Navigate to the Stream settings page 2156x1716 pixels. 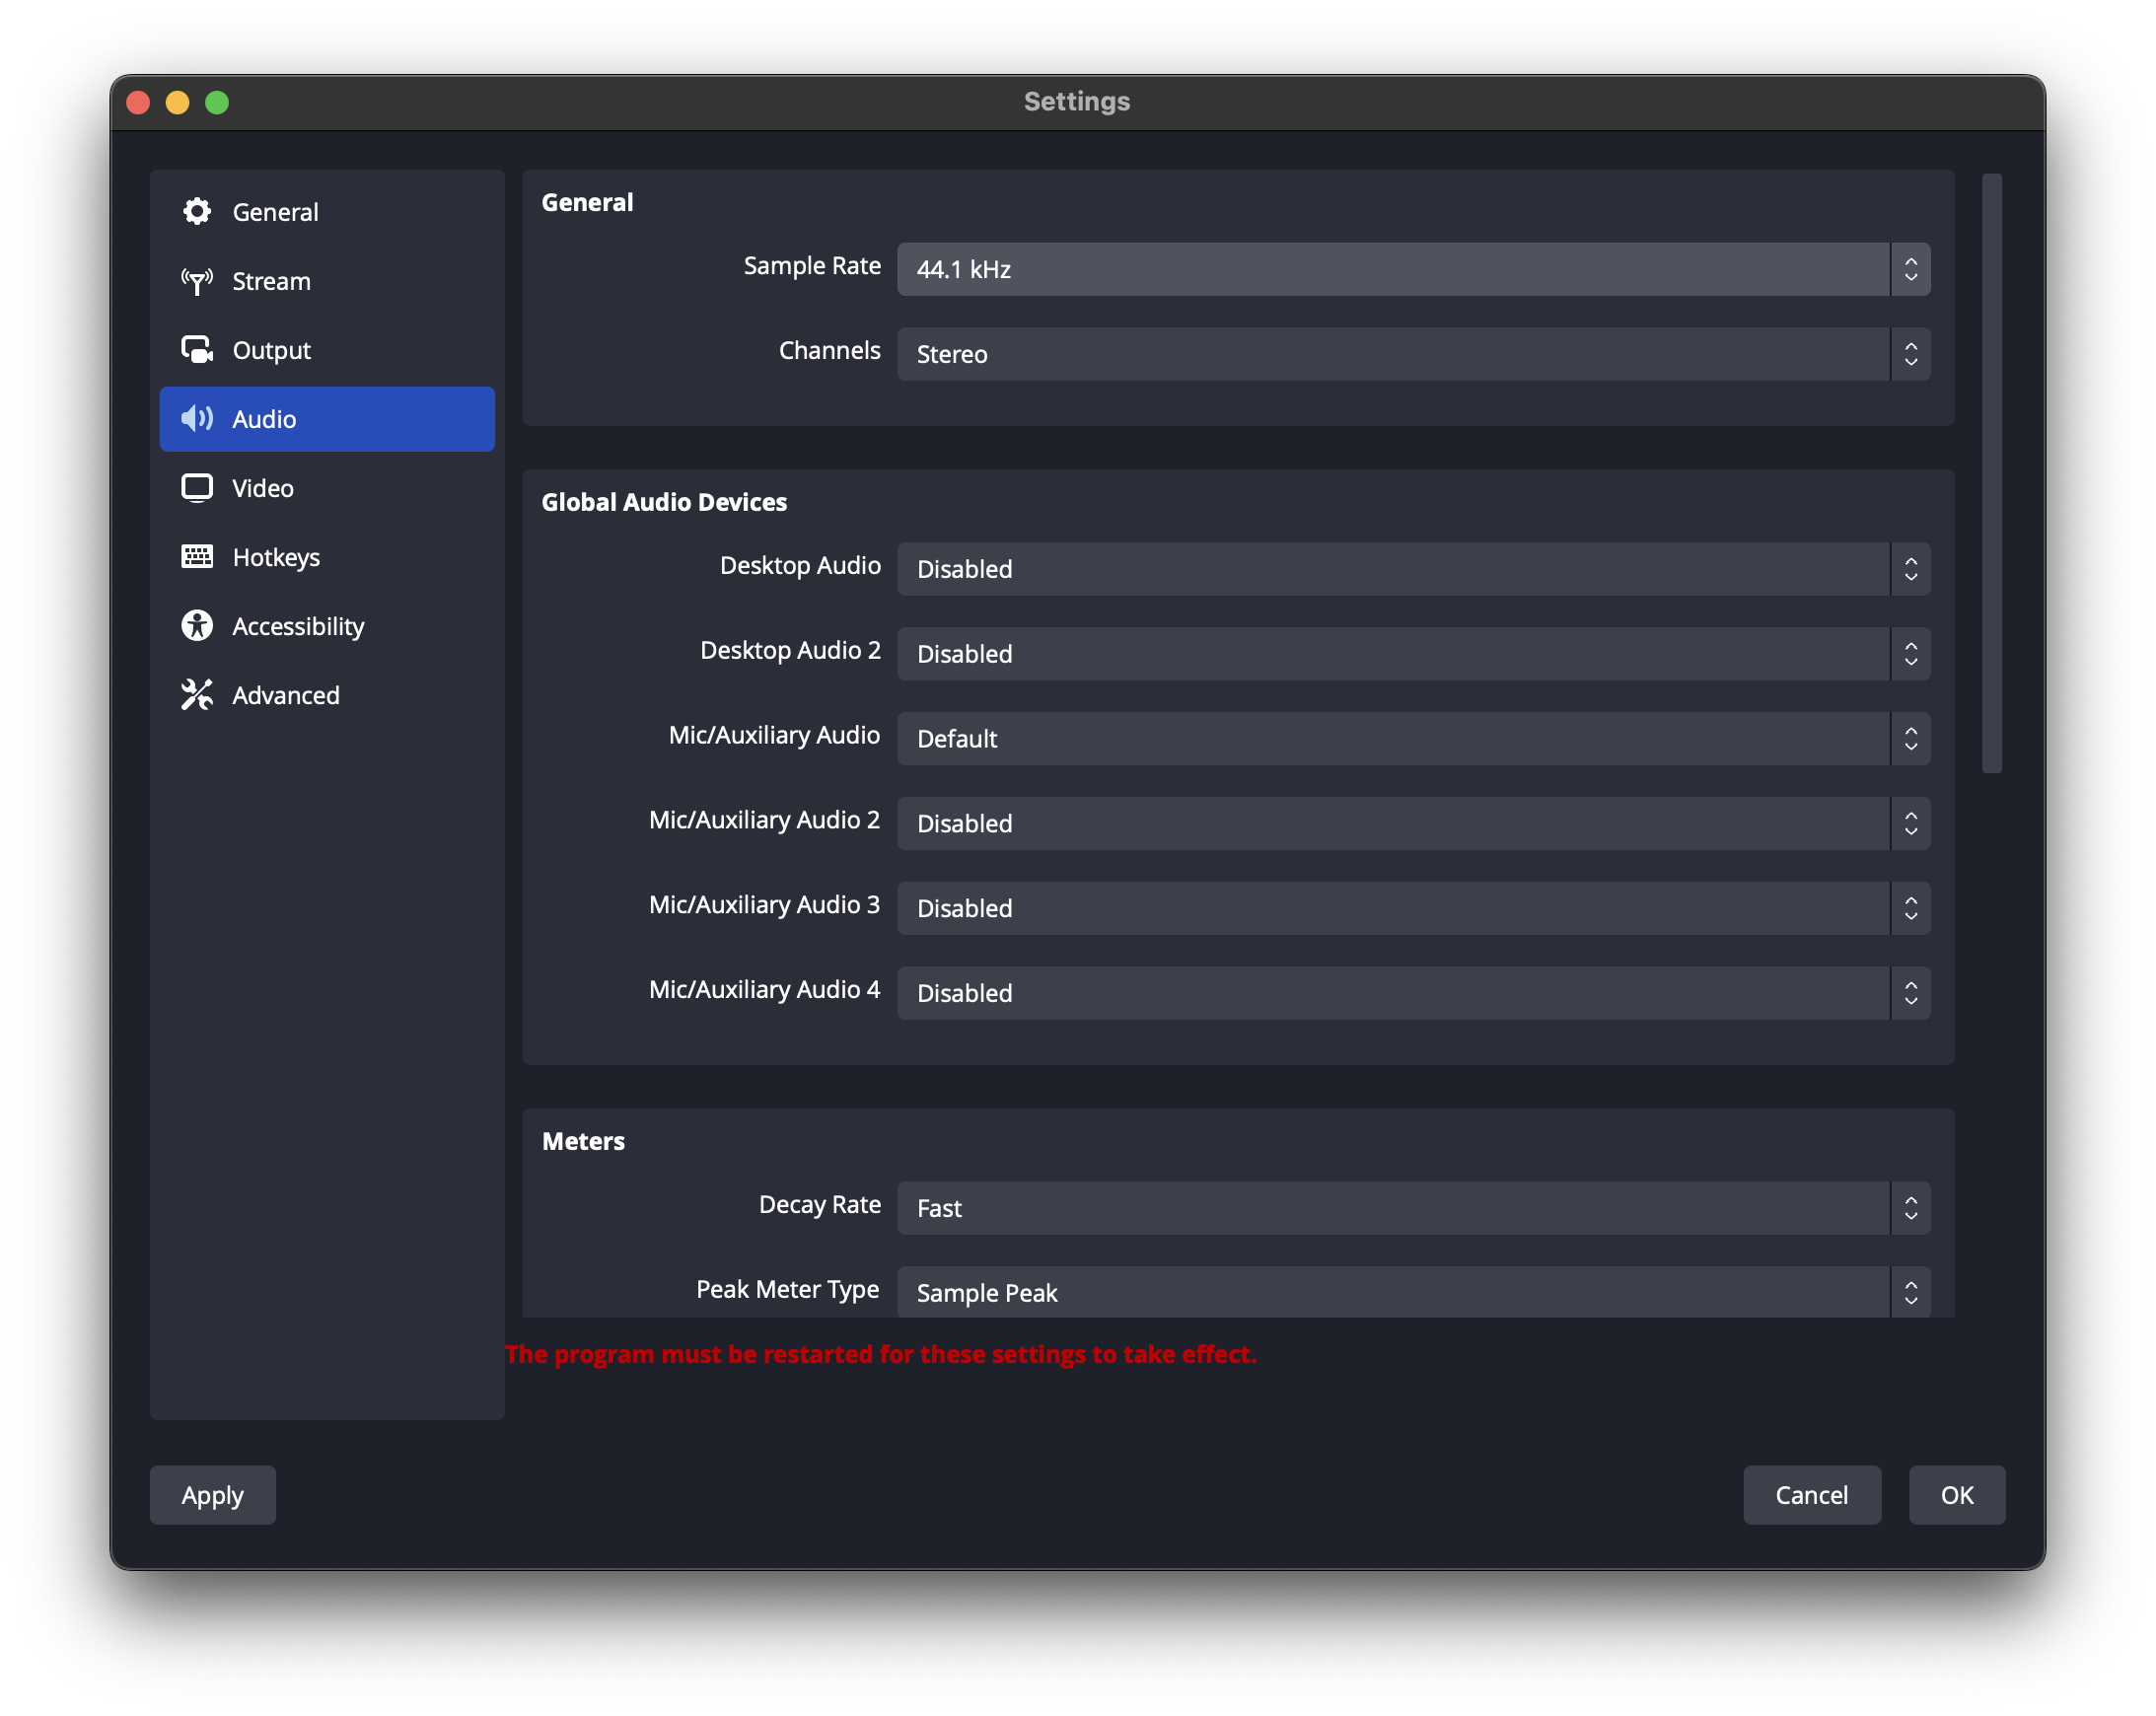pyautogui.click(x=270, y=281)
